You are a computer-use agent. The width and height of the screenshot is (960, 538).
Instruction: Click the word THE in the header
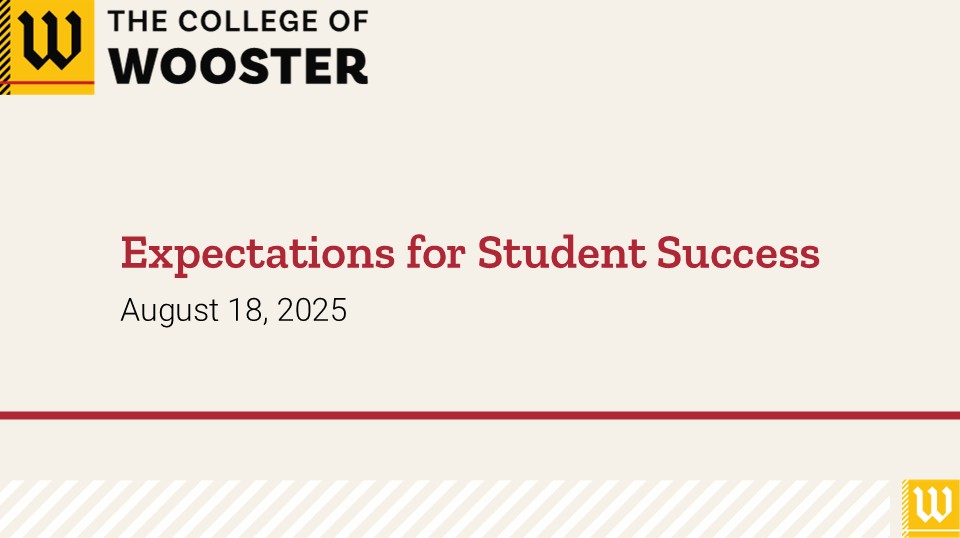coord(138,21)
